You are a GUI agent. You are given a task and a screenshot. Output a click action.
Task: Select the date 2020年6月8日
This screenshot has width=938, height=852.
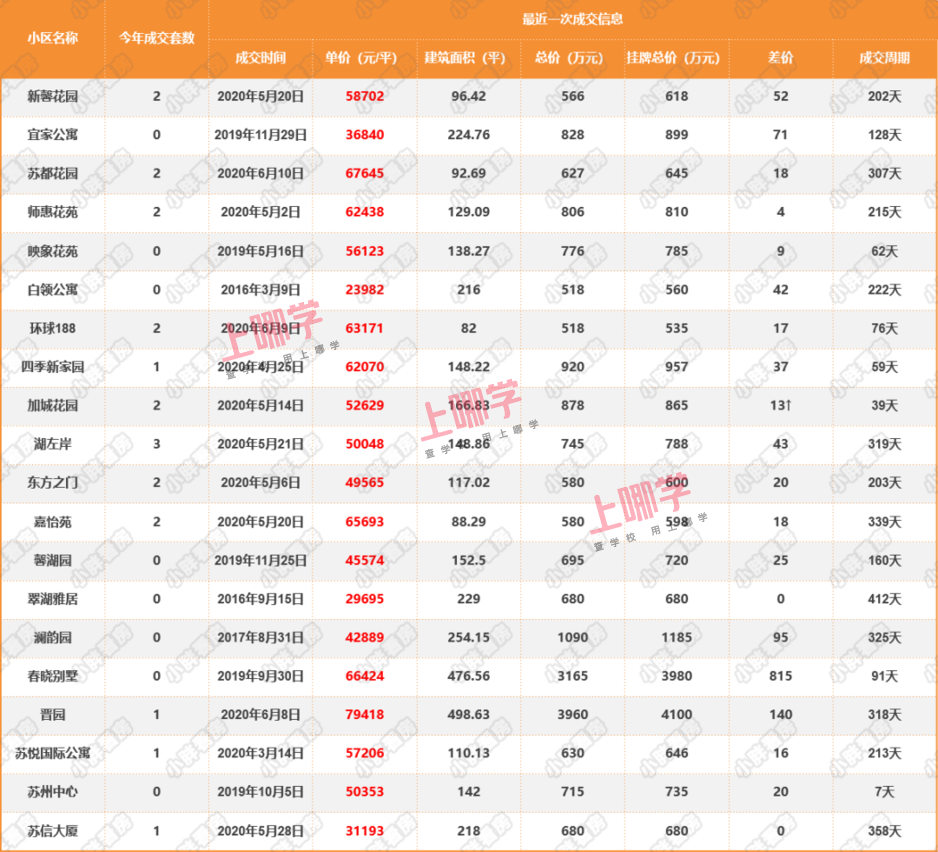tap(260, 715)
